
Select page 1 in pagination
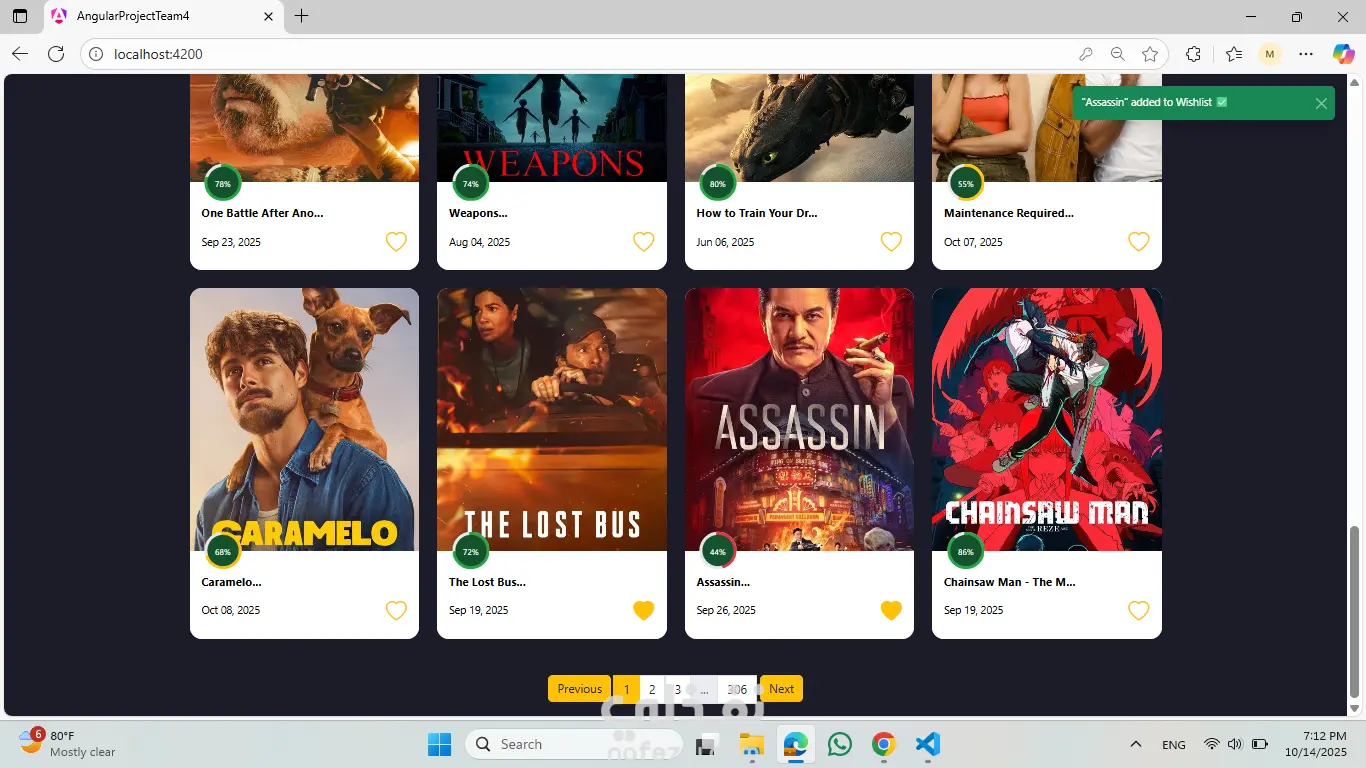pyautogui.click(x=626, y=689)
